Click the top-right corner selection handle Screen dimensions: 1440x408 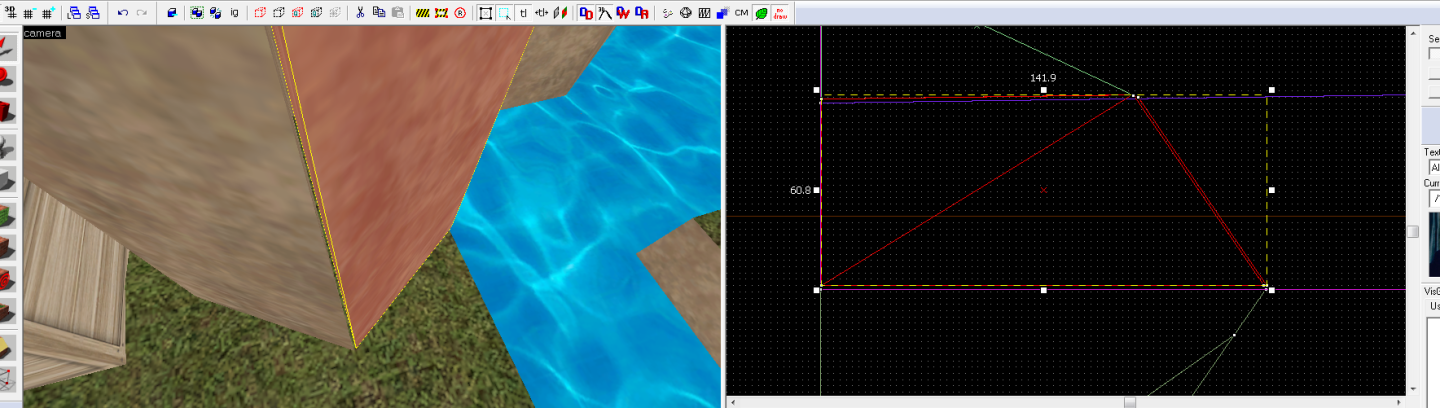tap(1271, 90)
